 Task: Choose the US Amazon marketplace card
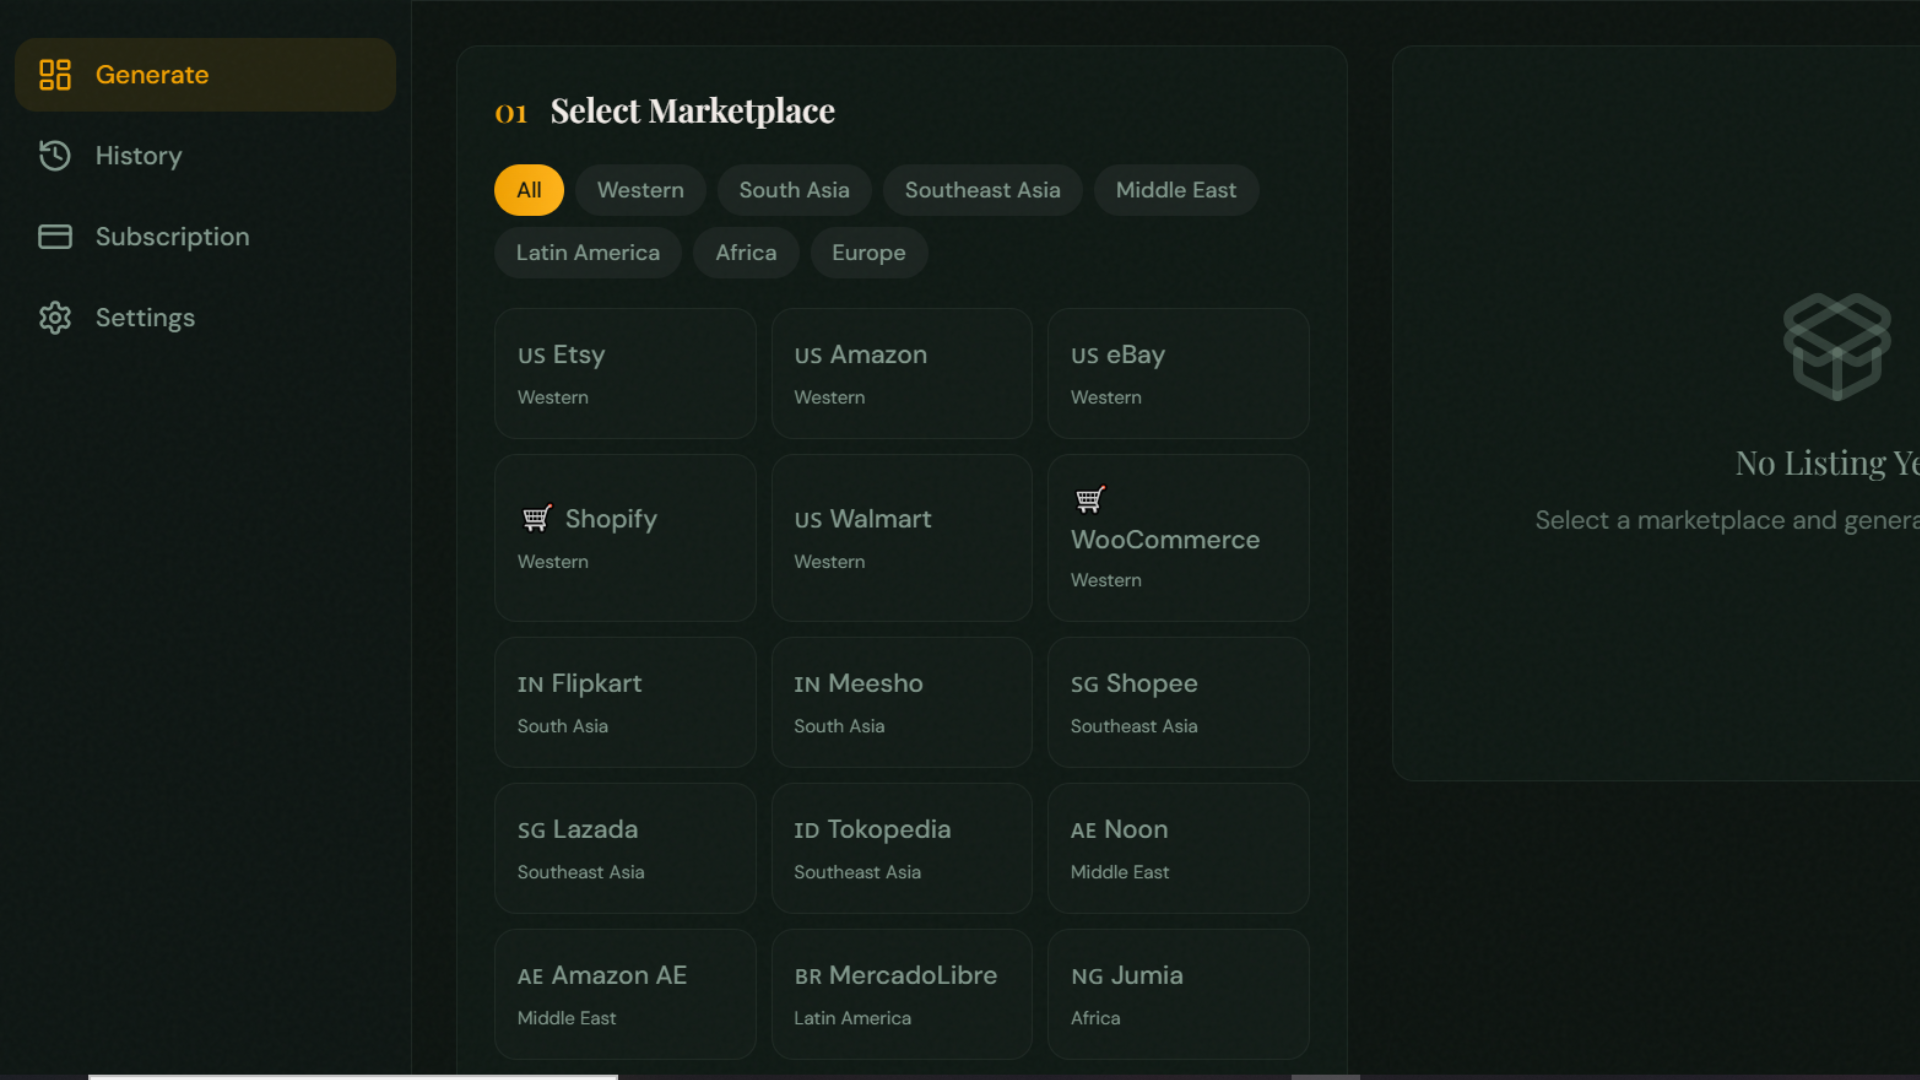(900, 373)
